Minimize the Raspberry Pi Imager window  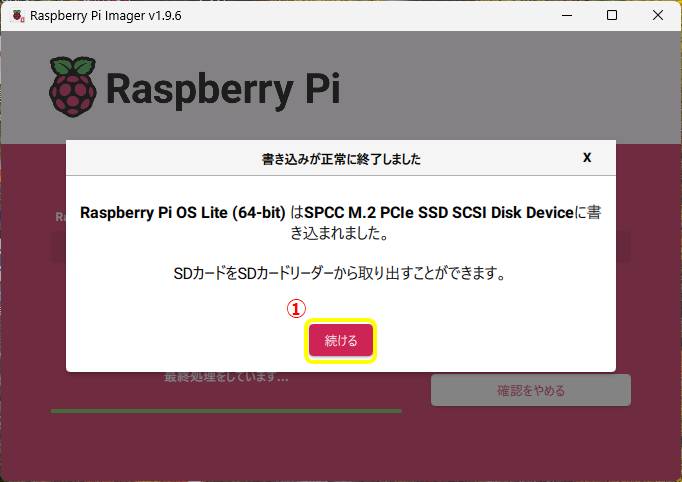click(x=567, y=15)
